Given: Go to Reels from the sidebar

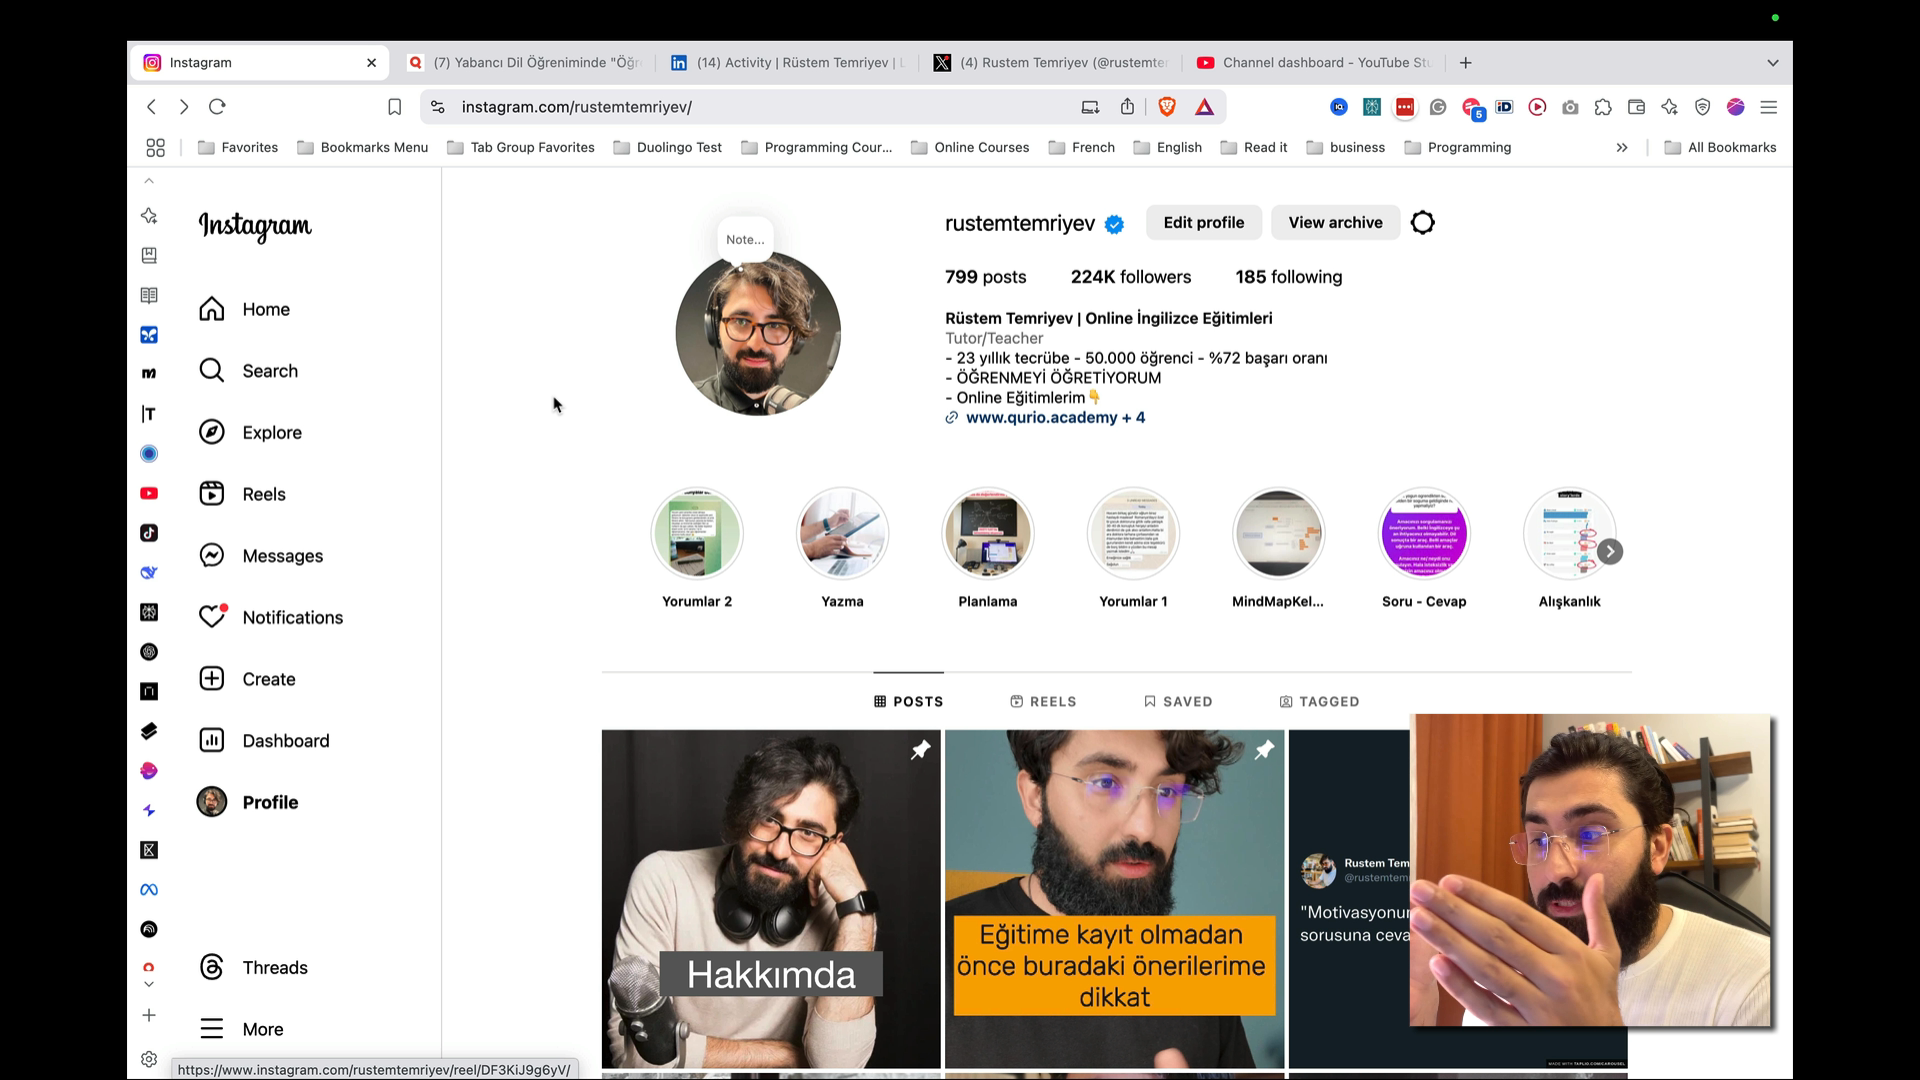Looking at the screenshot, I should point(243,494).
